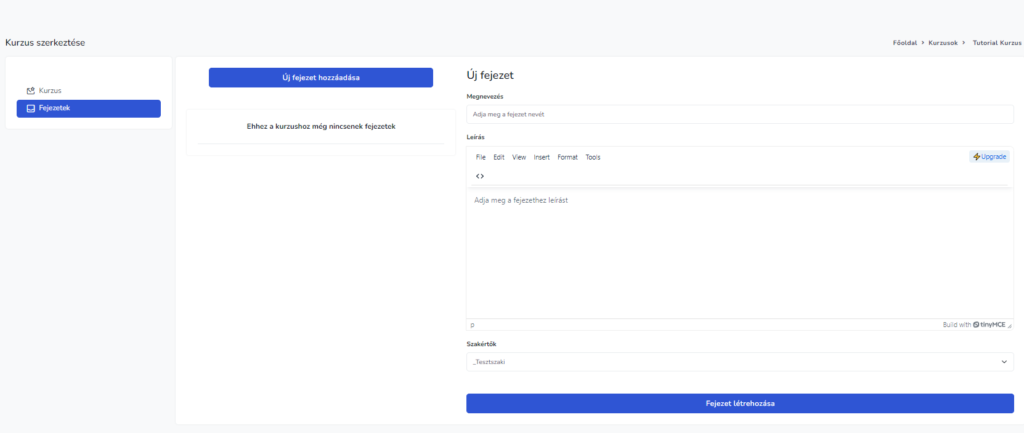The image size is (1024, 433).
Task: Open the View menu in editor
Action: point(519,157)
